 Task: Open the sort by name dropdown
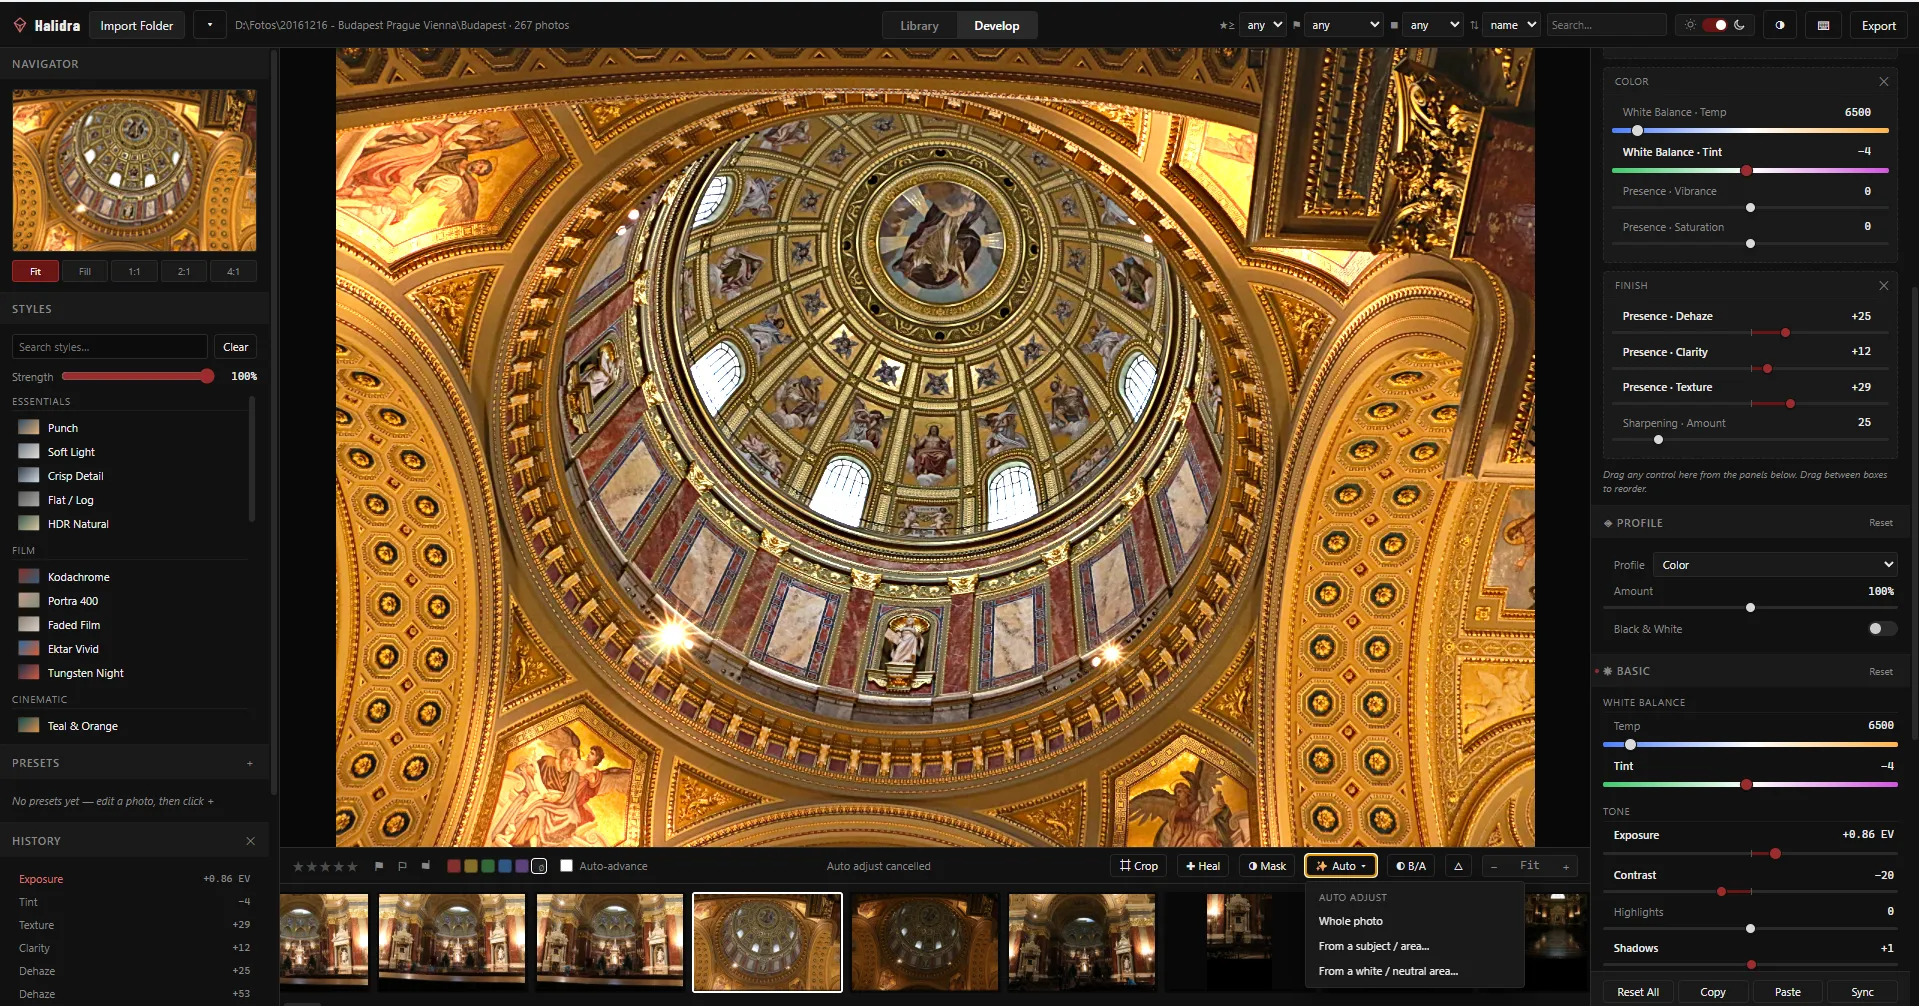pos(1511,25)
